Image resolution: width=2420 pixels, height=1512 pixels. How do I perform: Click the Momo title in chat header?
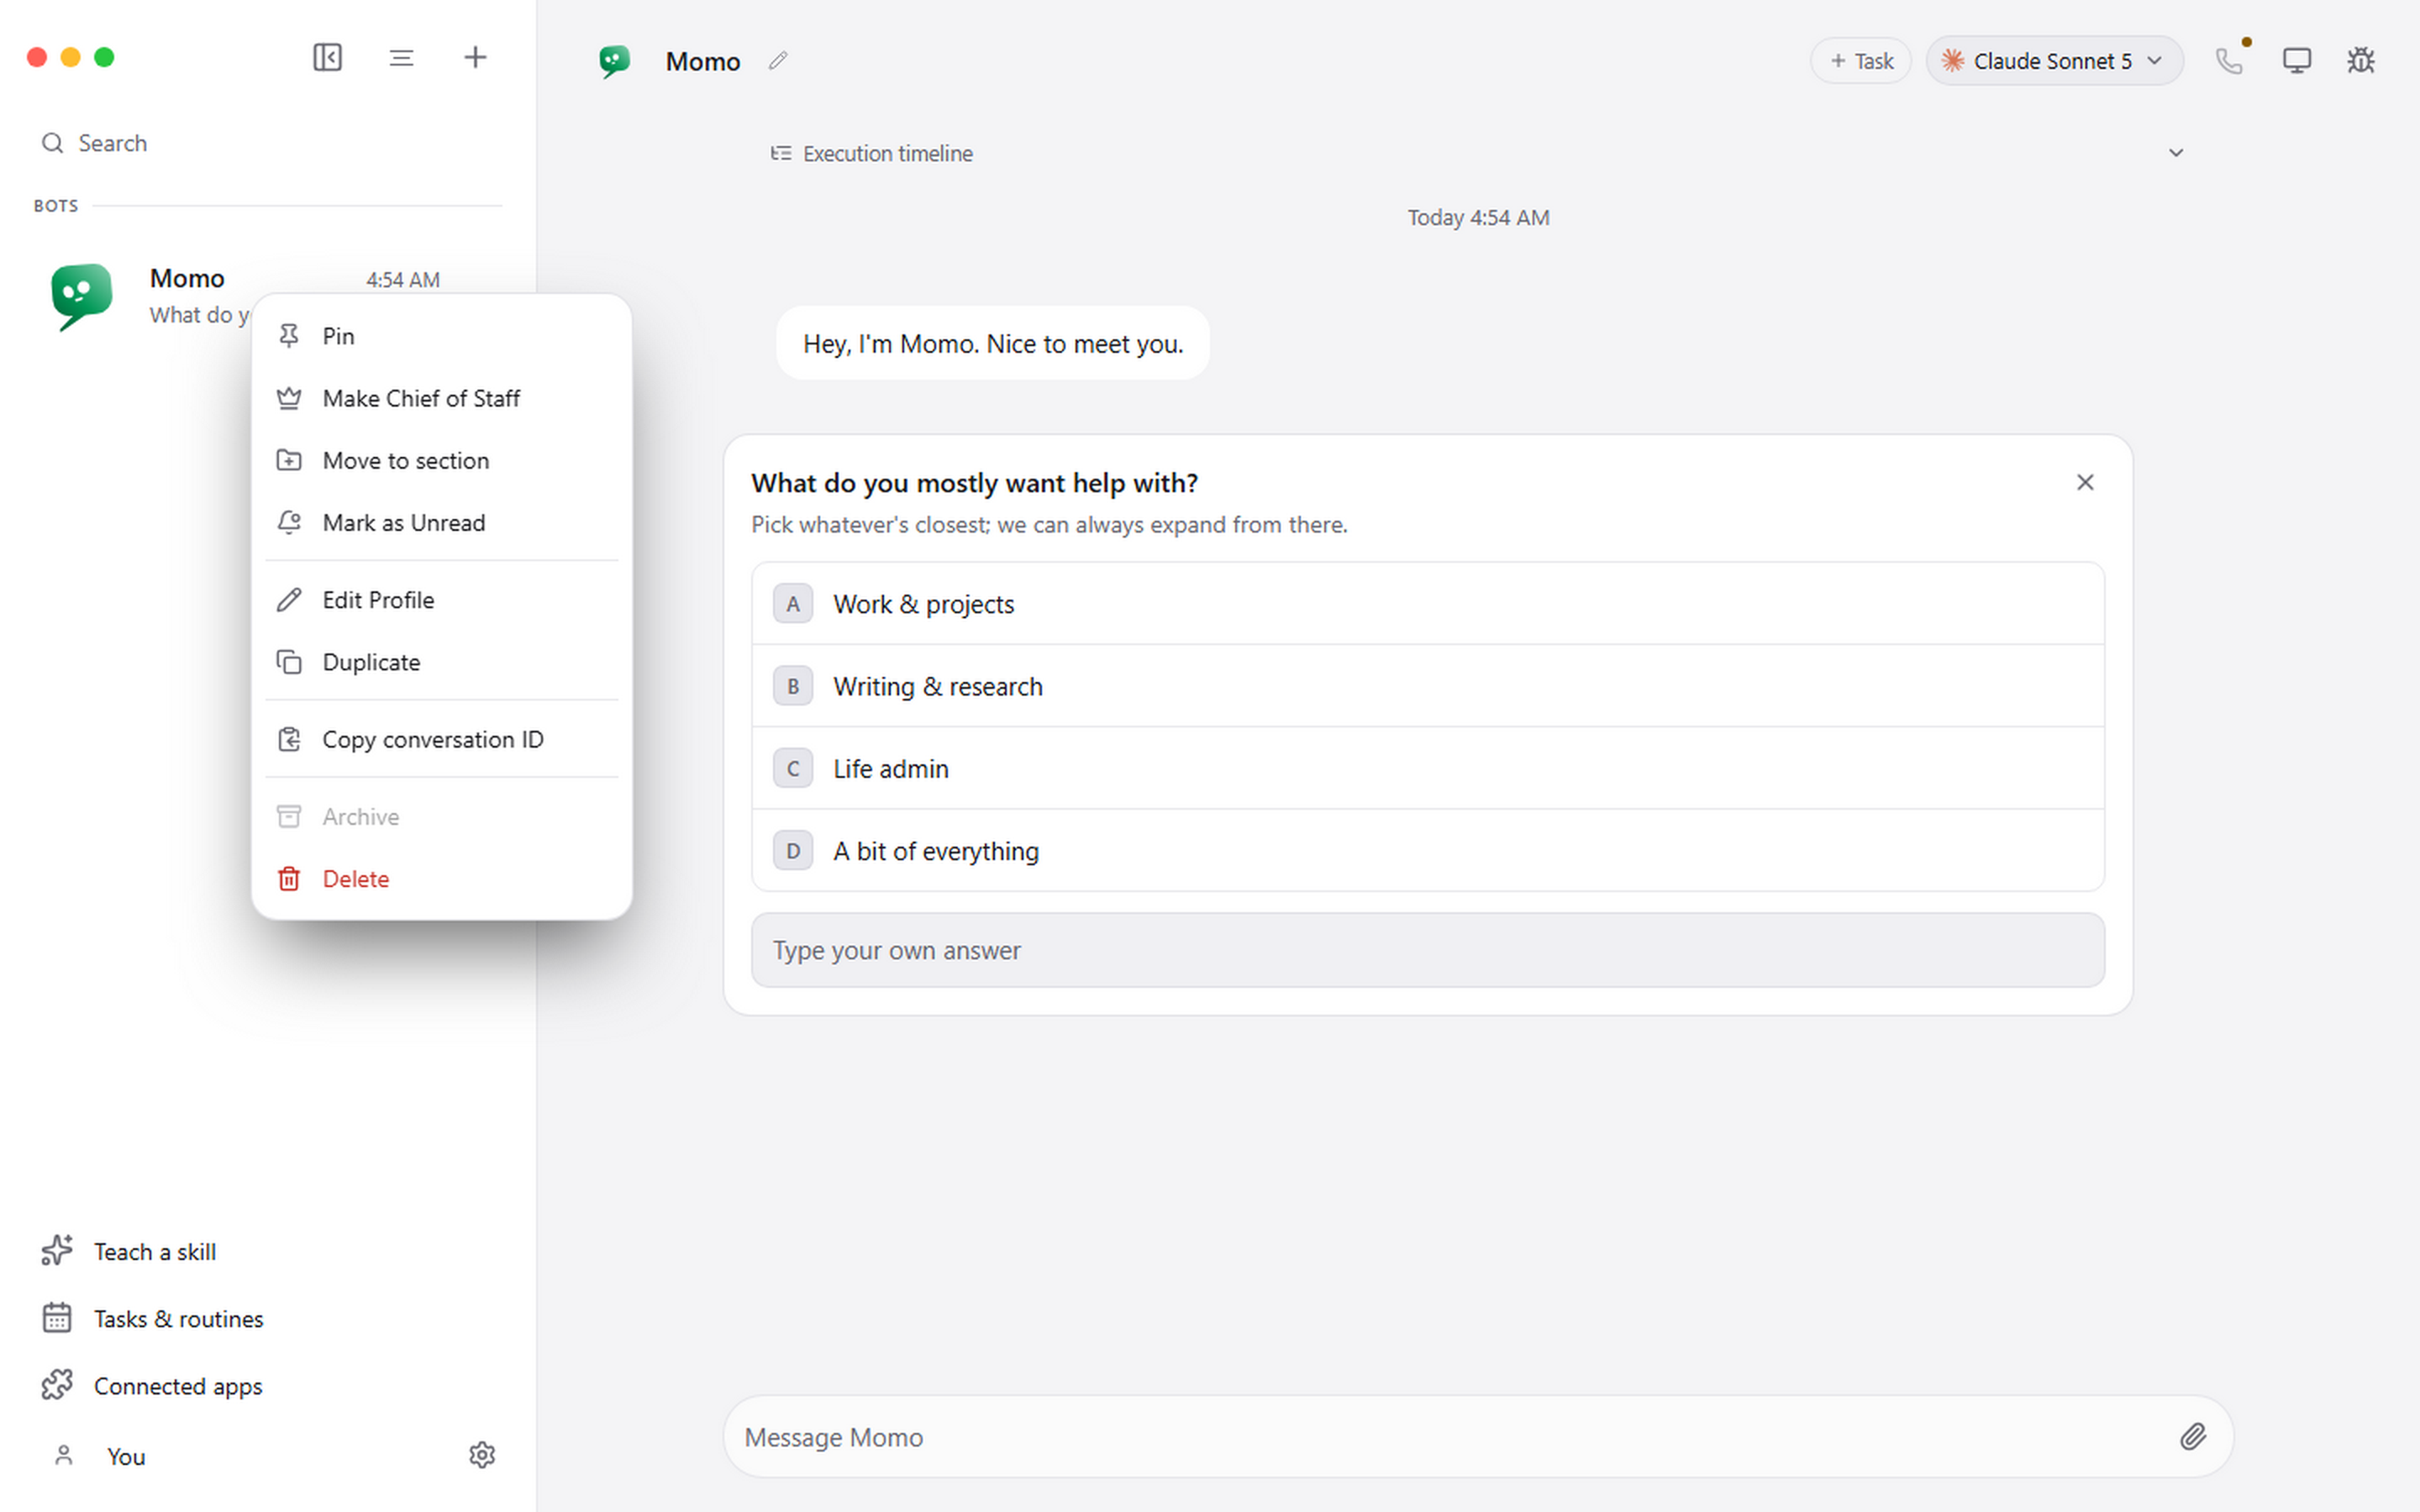703,61
